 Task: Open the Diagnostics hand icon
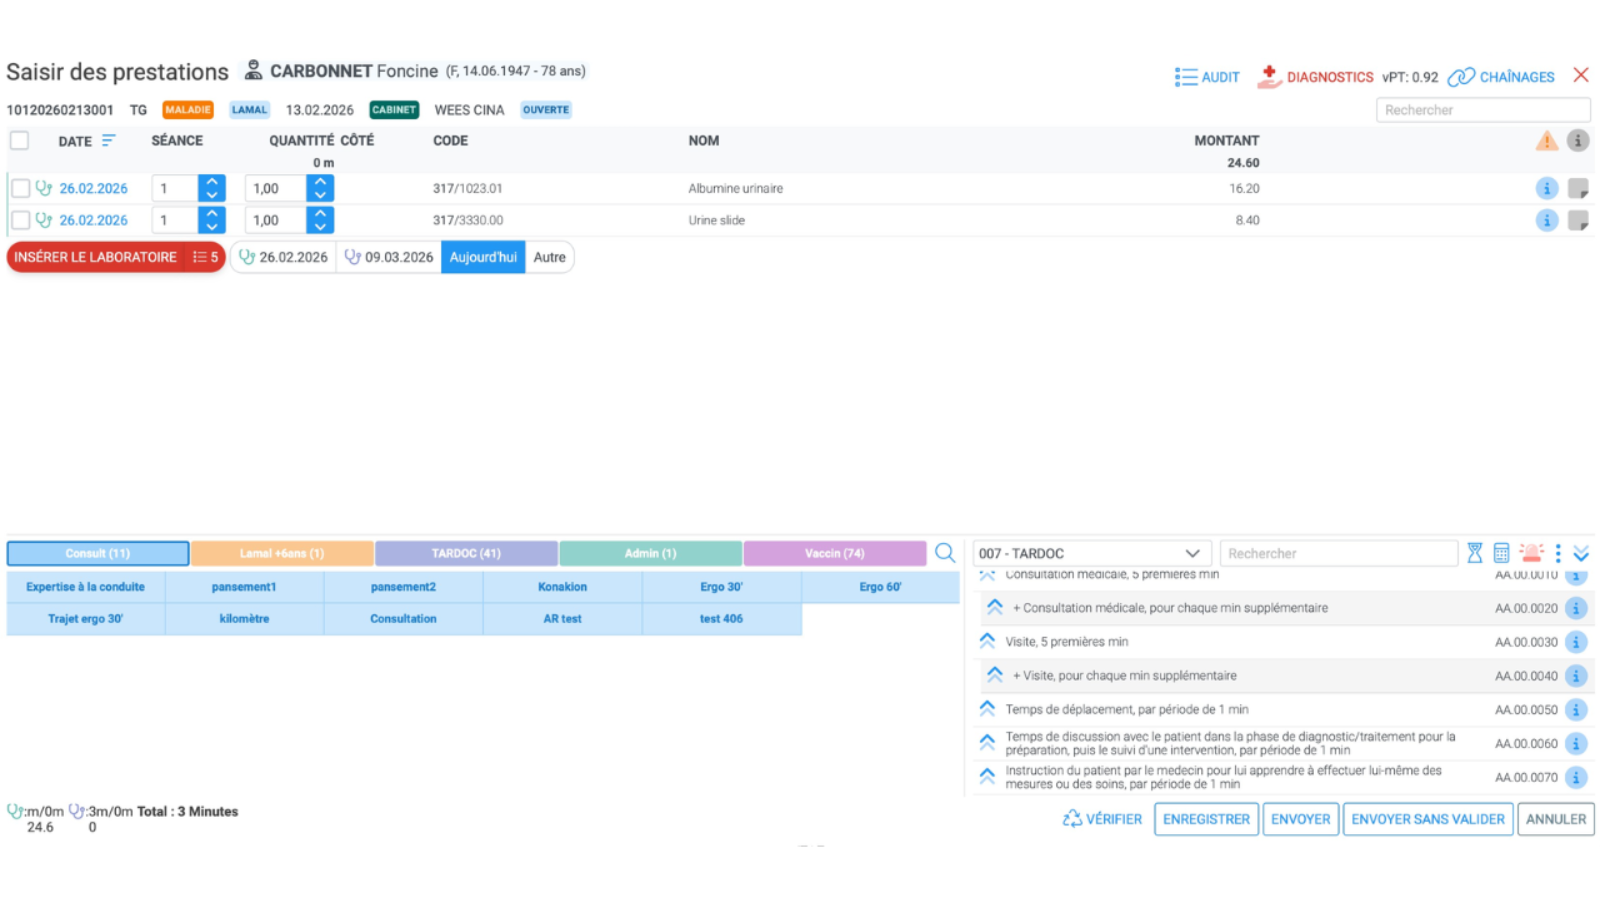tap(1269, 77)
